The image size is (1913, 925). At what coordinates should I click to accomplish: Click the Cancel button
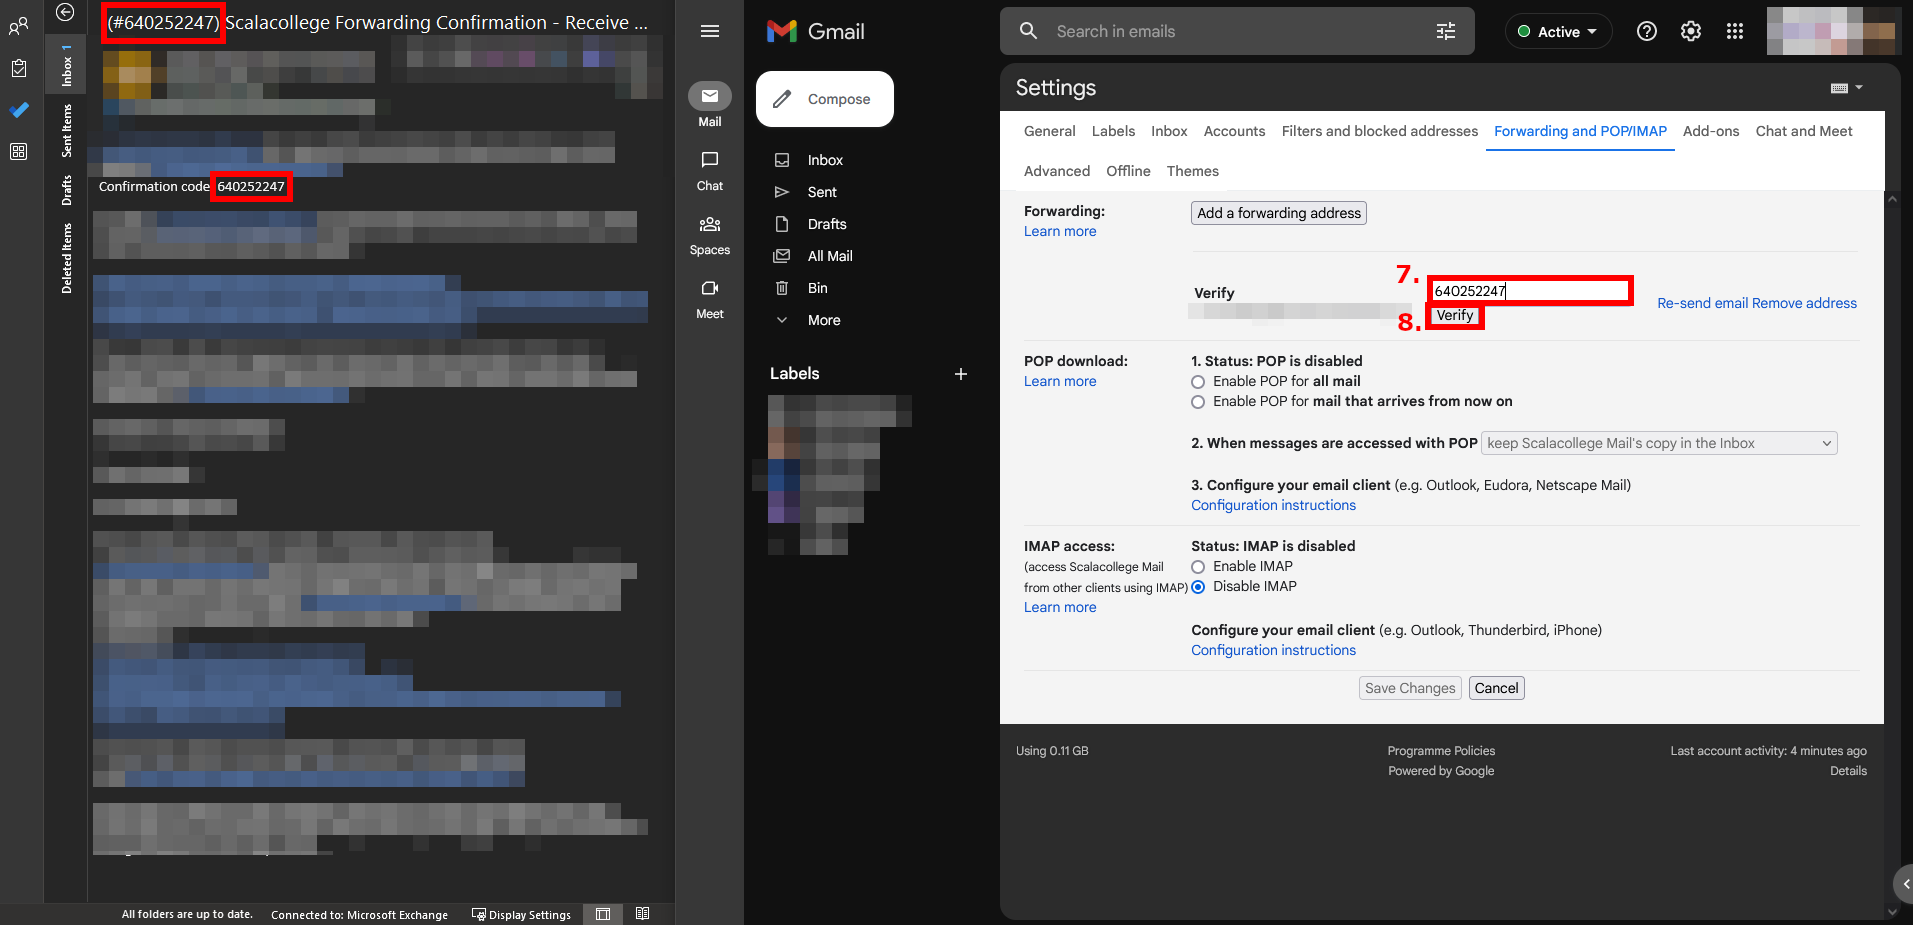click(1497, 688)
